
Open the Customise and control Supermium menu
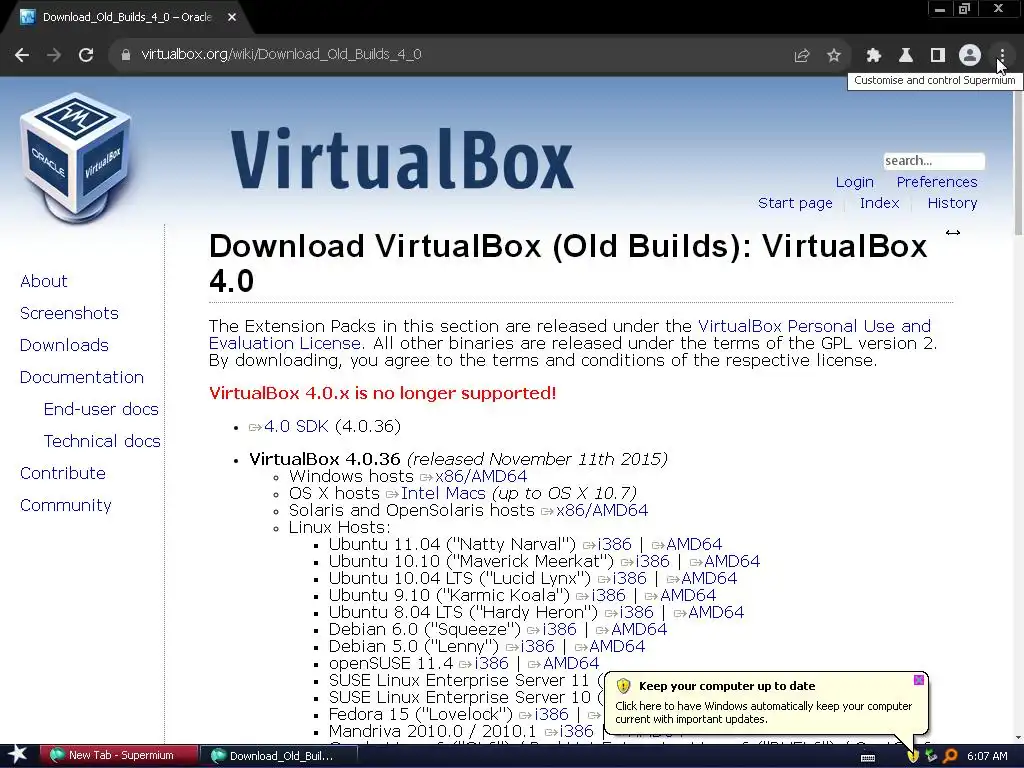coord(1002,55)
